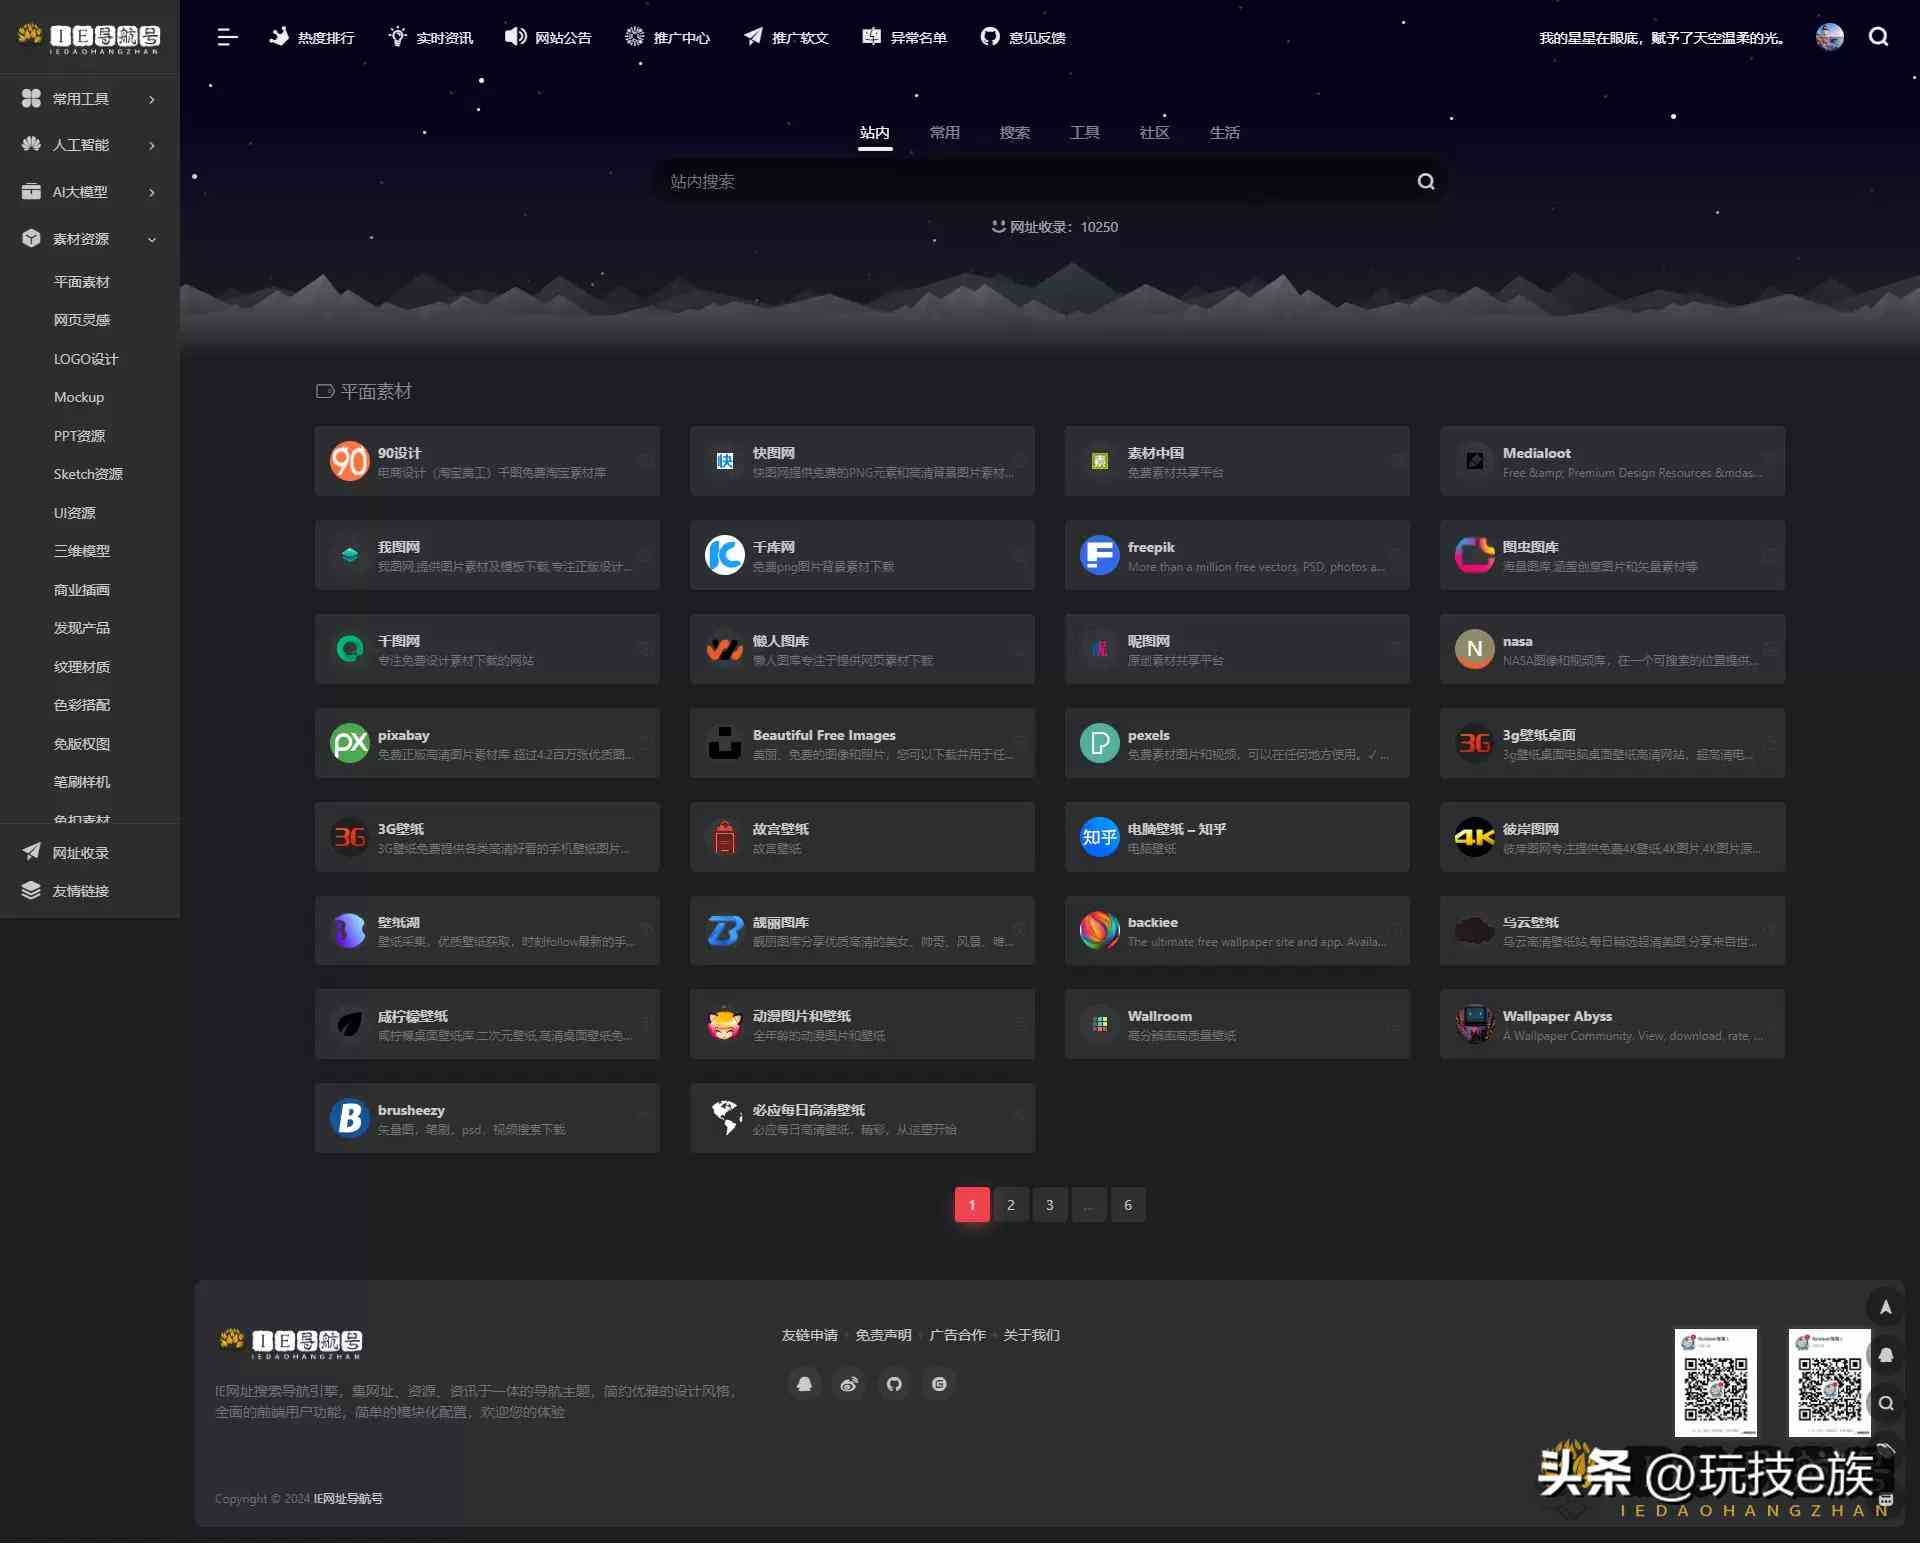This screenshot has height=1544, width=1920.
Task: Open the Wallpaper Abyss card
Action: click(x=1612, y=1024)
